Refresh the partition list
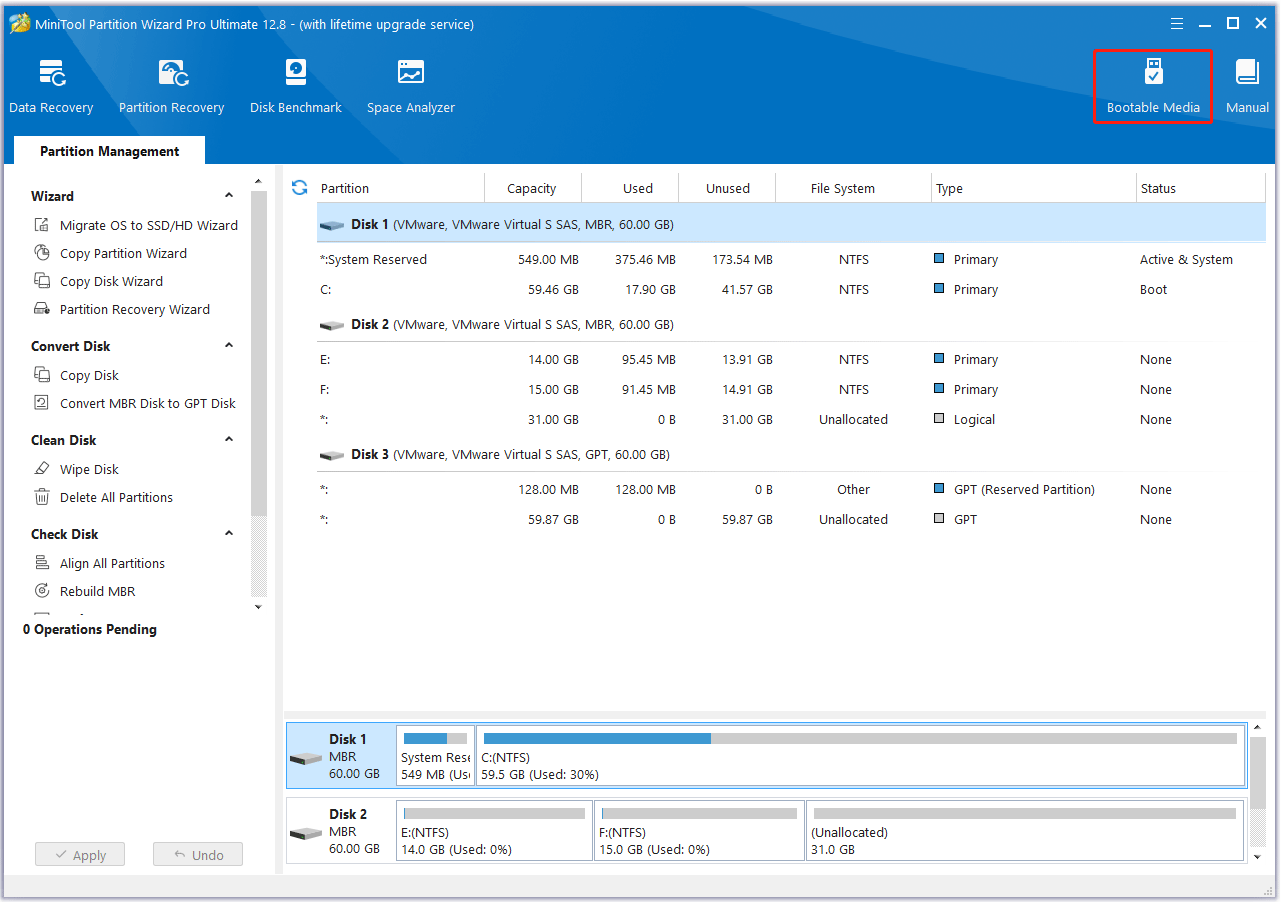 (299, 187)
